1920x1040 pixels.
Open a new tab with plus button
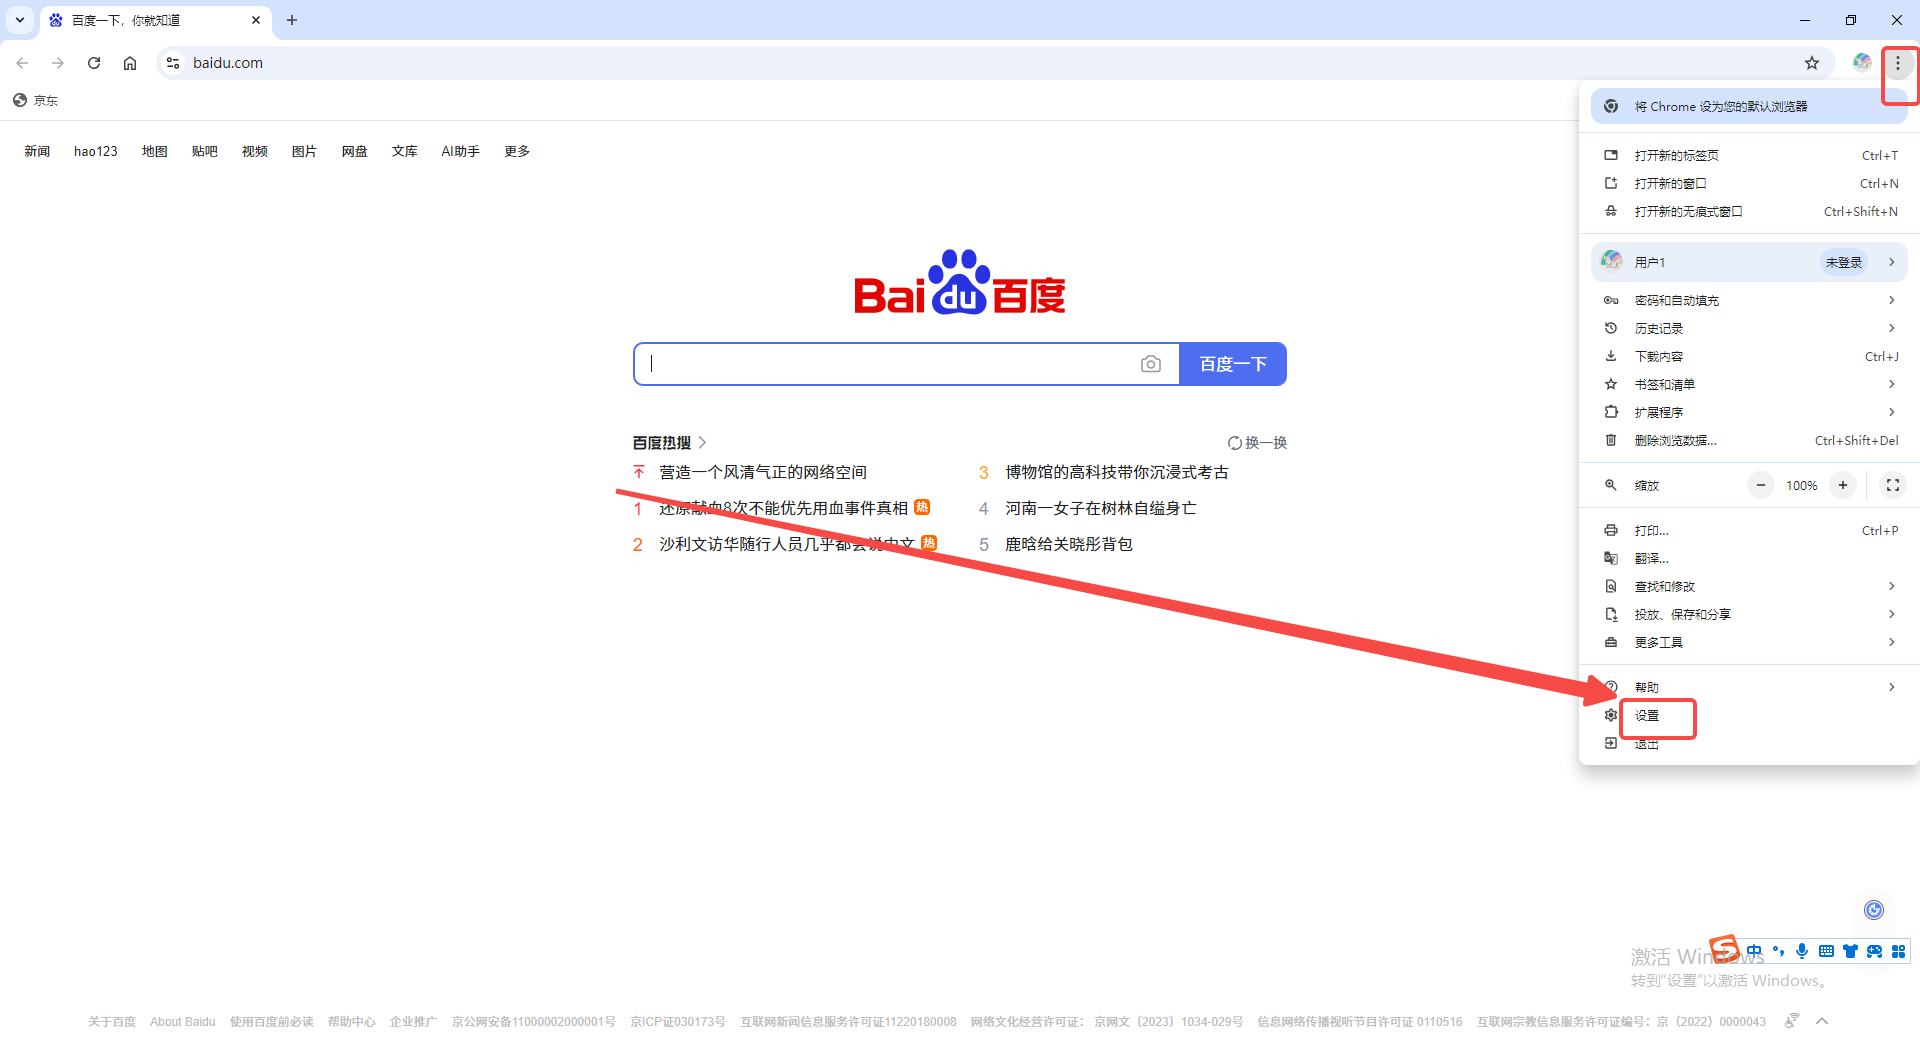(292, 20)
